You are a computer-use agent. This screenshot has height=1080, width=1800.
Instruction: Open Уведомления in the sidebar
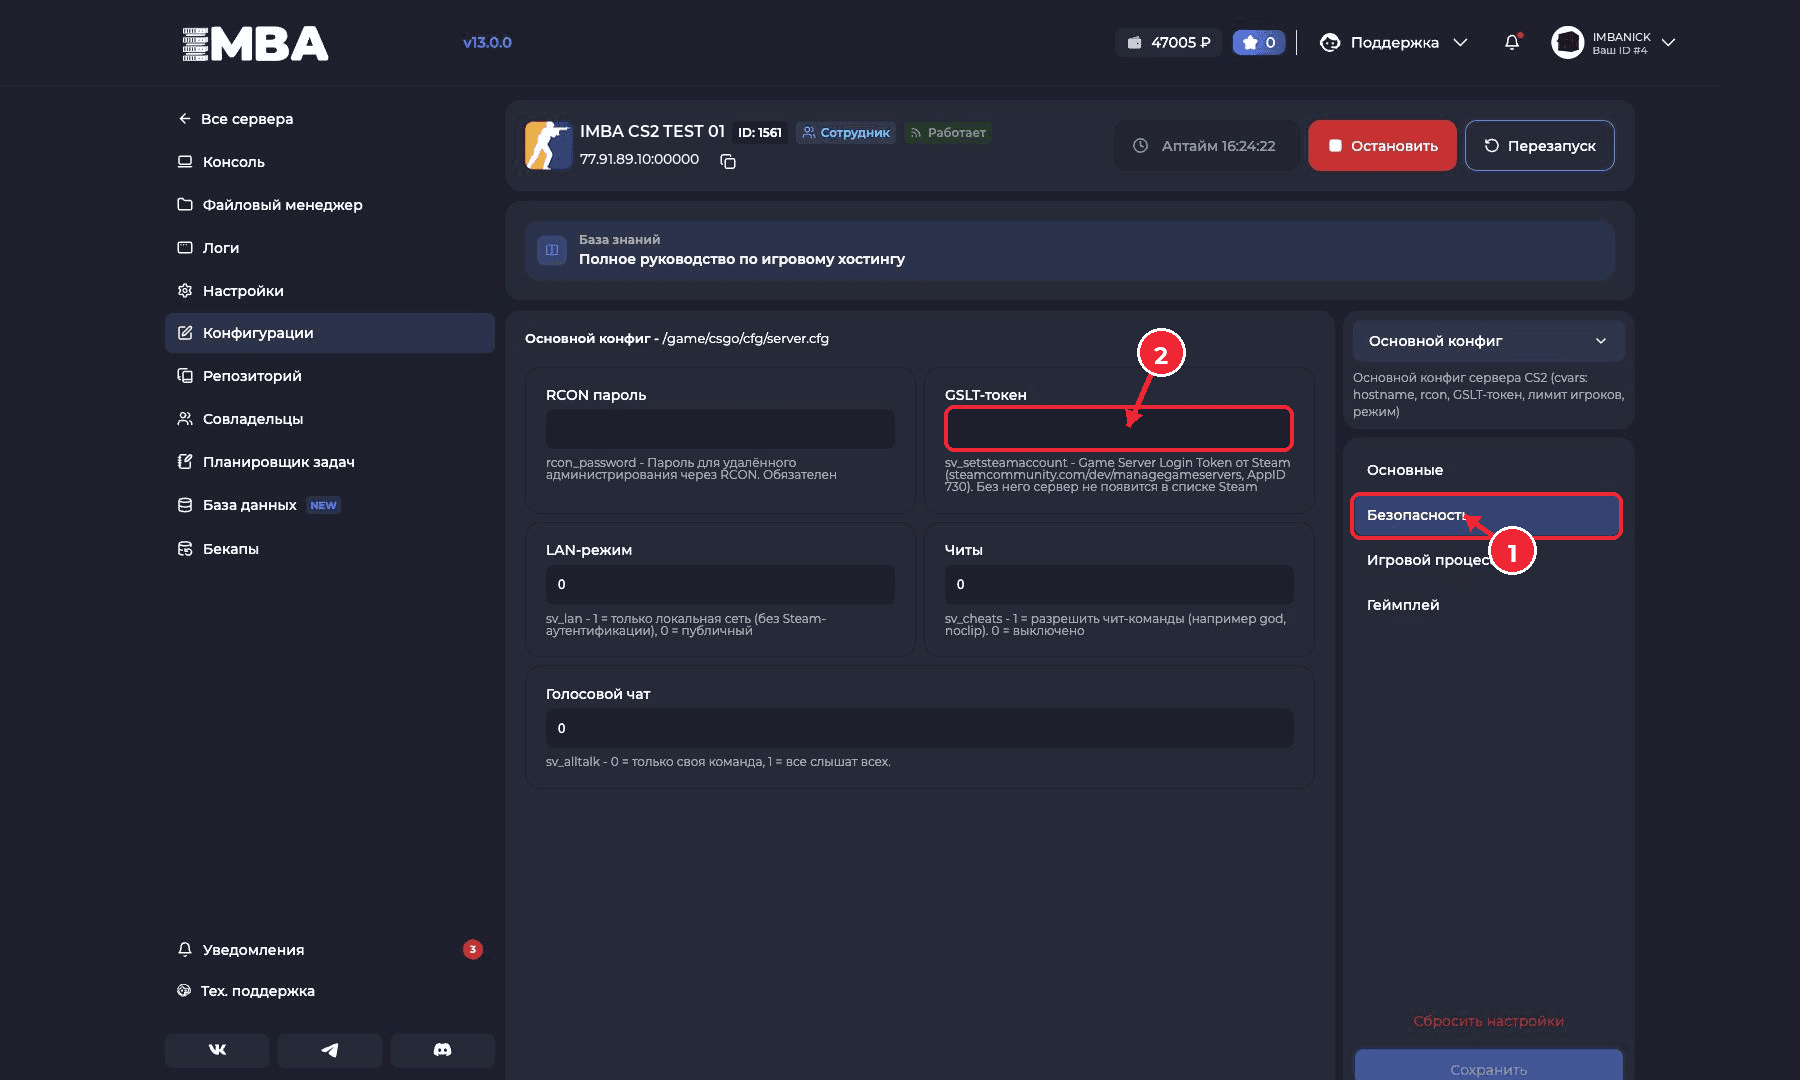tap(330, 950)
